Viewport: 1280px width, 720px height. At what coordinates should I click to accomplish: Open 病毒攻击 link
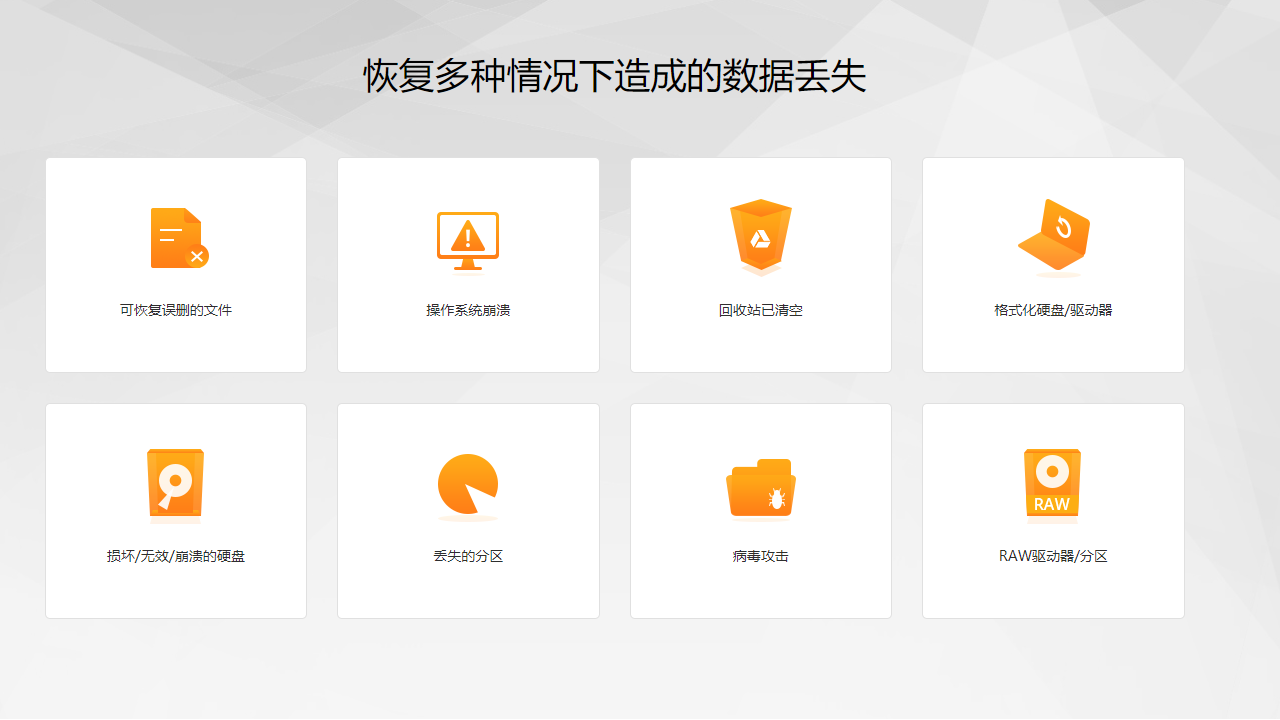(760, 556)
